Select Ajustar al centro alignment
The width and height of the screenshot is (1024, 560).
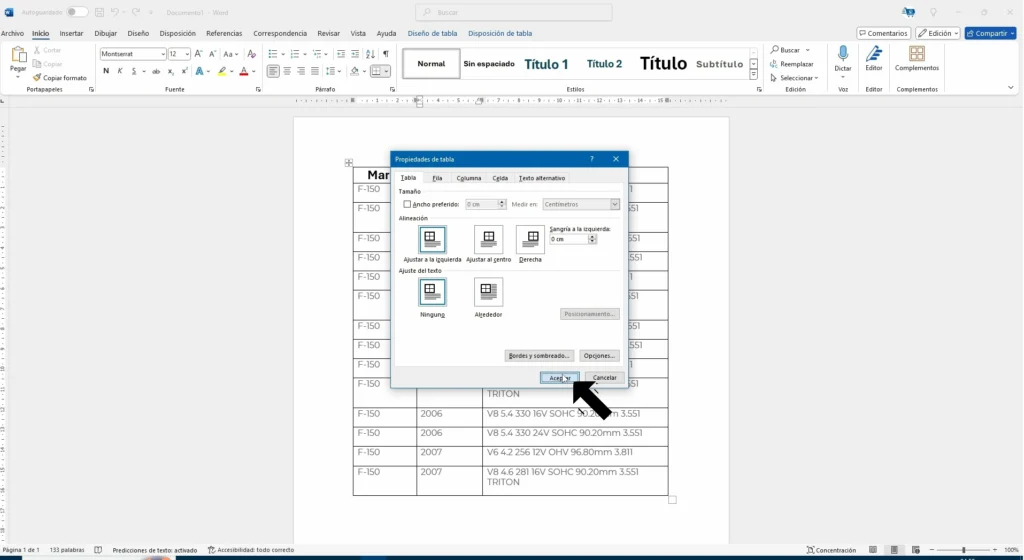click(488, 240)
